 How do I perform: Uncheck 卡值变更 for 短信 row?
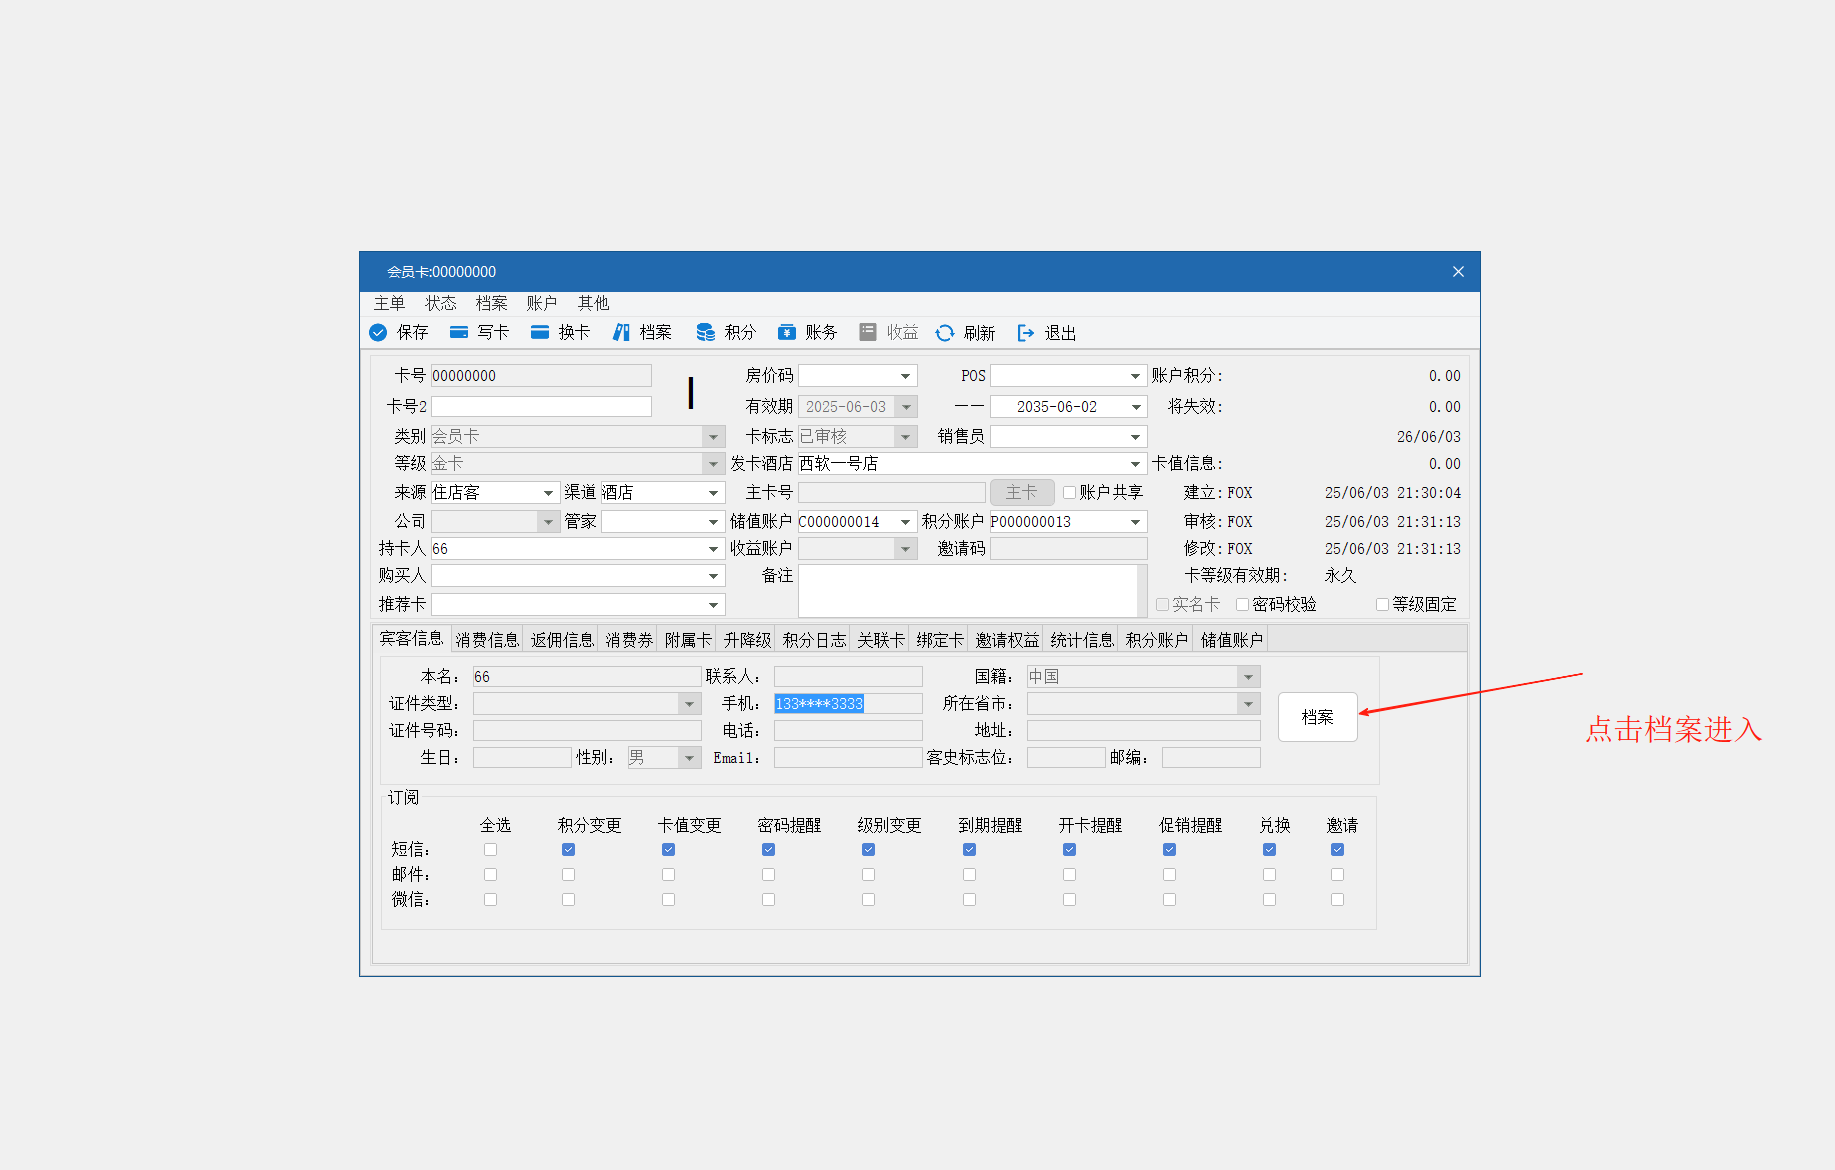(668, 849)
